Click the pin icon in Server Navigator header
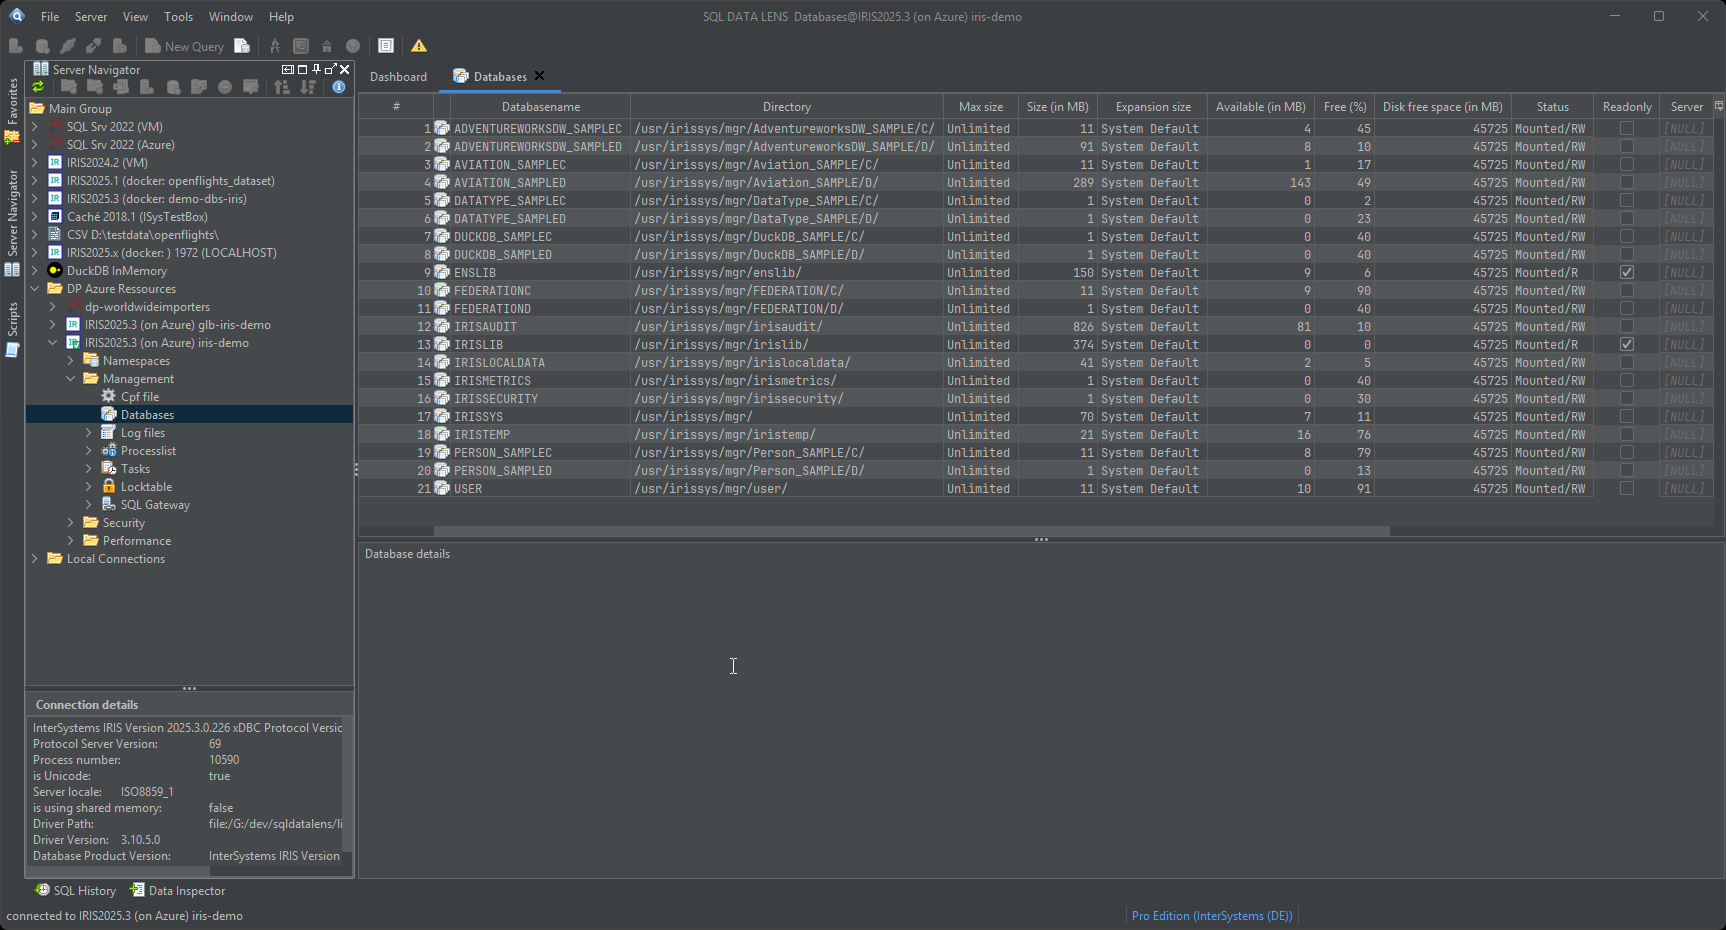 316,69
